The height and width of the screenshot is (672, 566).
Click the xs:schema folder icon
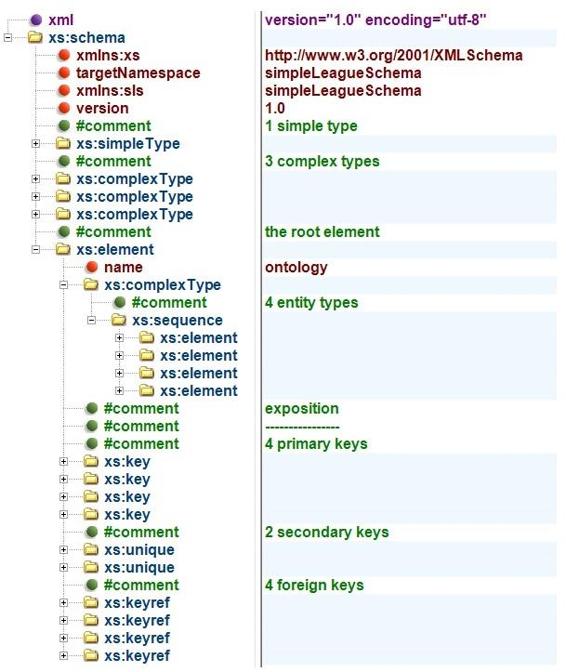[35, 38]
